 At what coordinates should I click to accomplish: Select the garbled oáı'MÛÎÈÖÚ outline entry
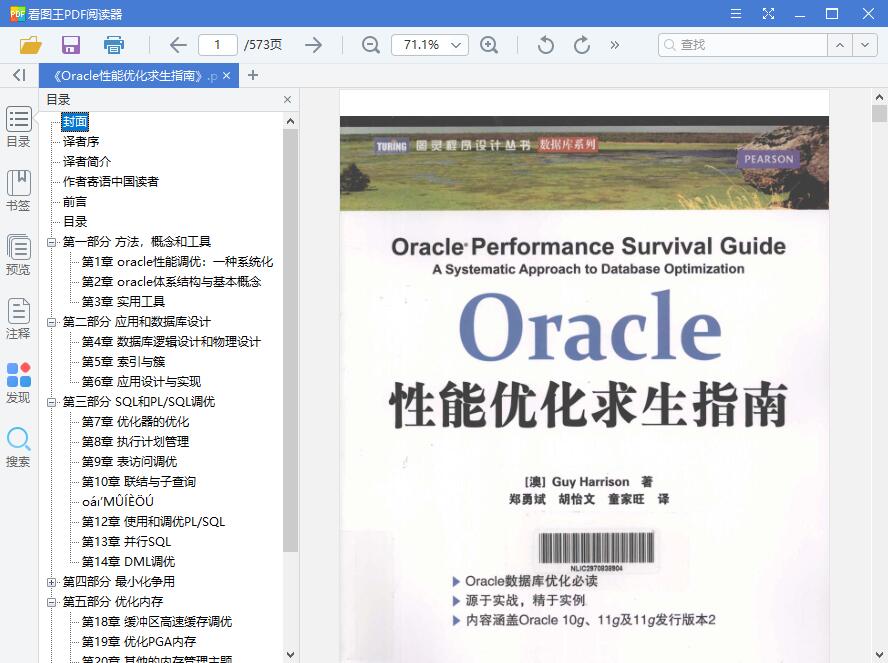[x=118, y=501]
